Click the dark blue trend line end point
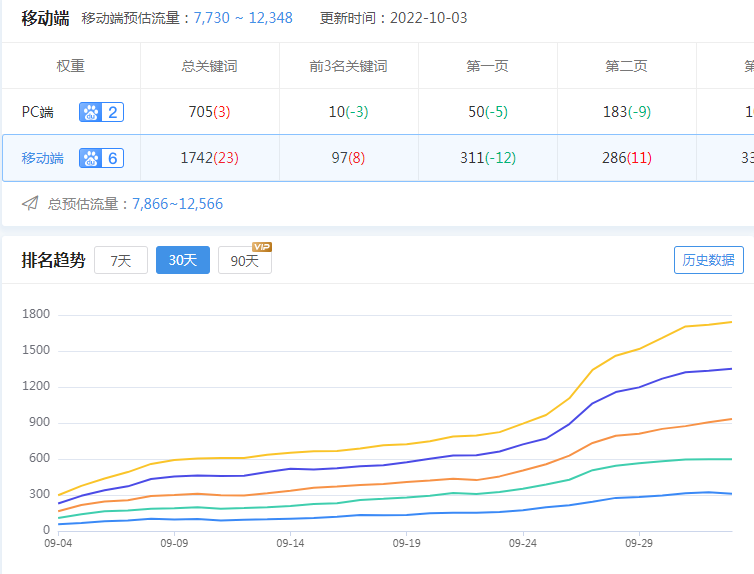Screen dimensions: 754x574 pyautogui.click(x=731, y=369)
